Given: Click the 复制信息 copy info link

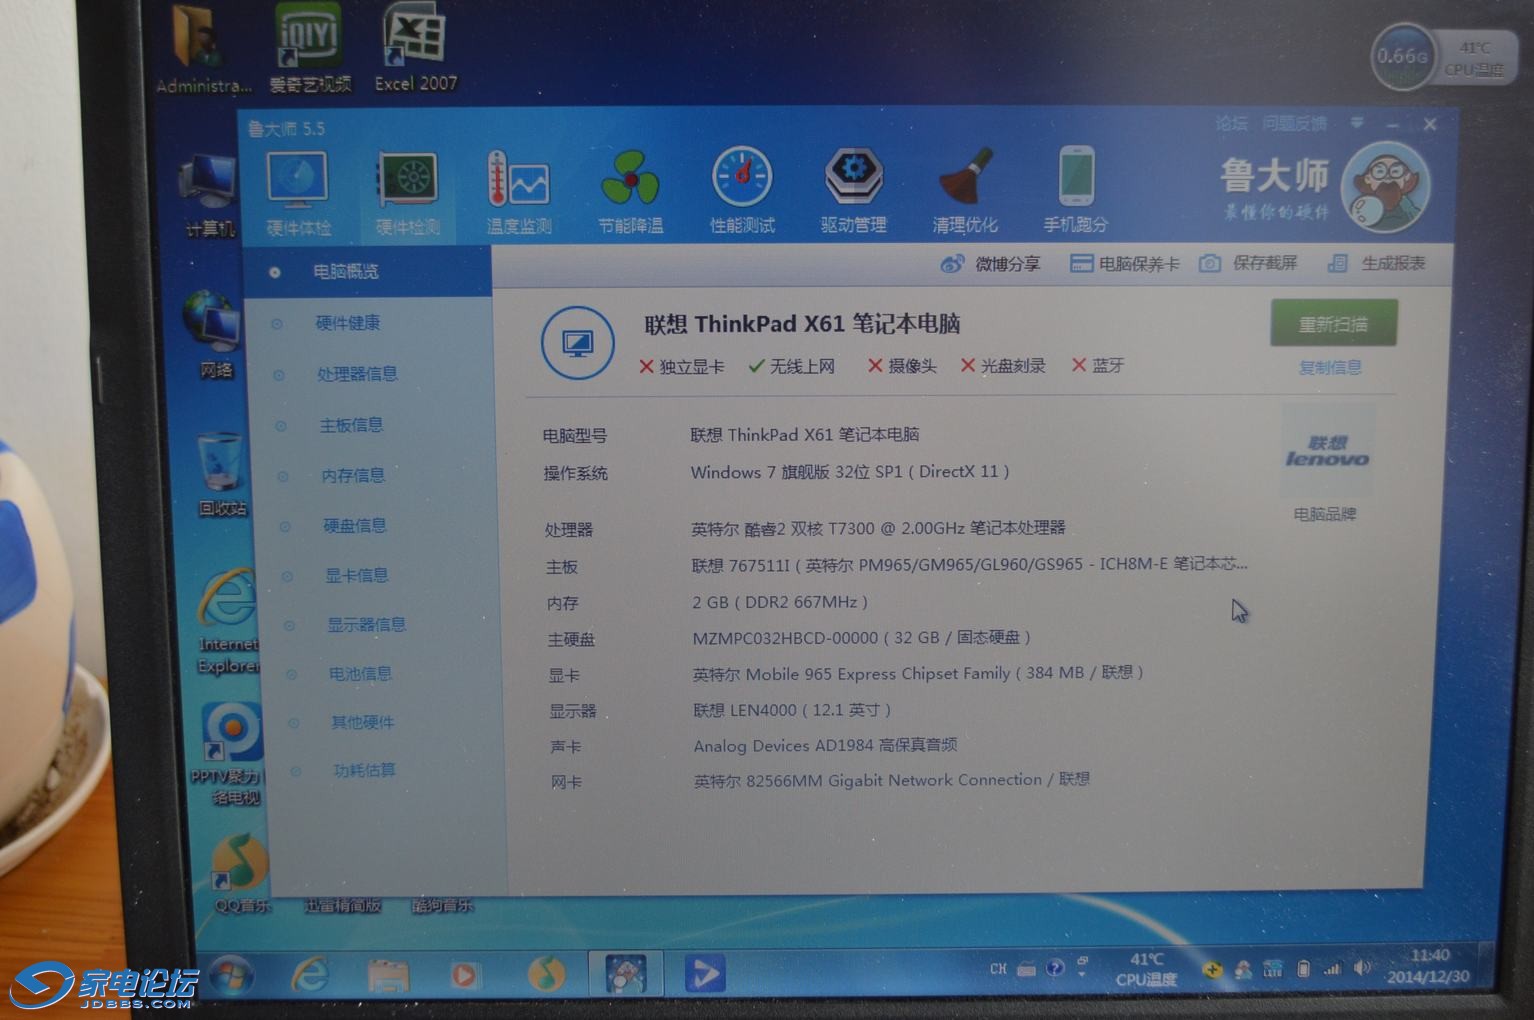Looking at the screenshot, I should [1330, 367].
